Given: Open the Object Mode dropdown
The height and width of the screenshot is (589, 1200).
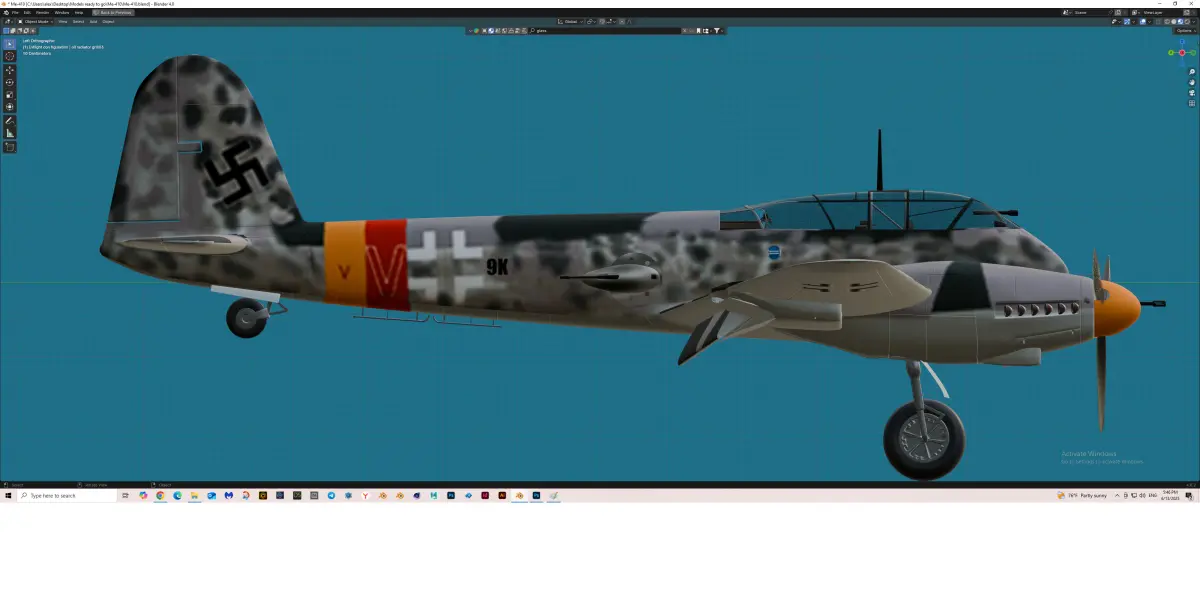Looking at the screenshot, I should click(x=36, y=22).
